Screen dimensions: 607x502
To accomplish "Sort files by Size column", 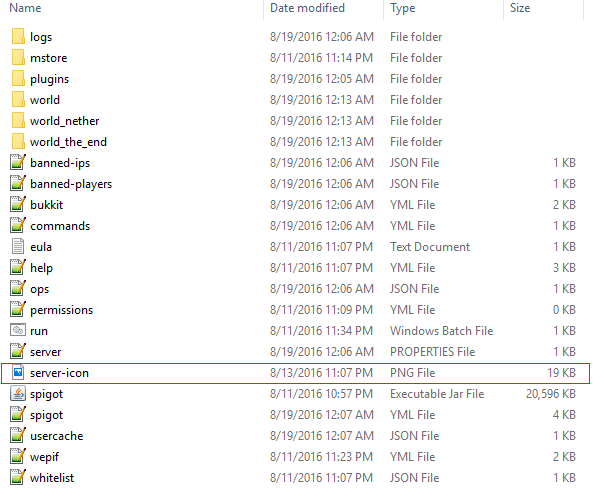I will click(520, 9).
